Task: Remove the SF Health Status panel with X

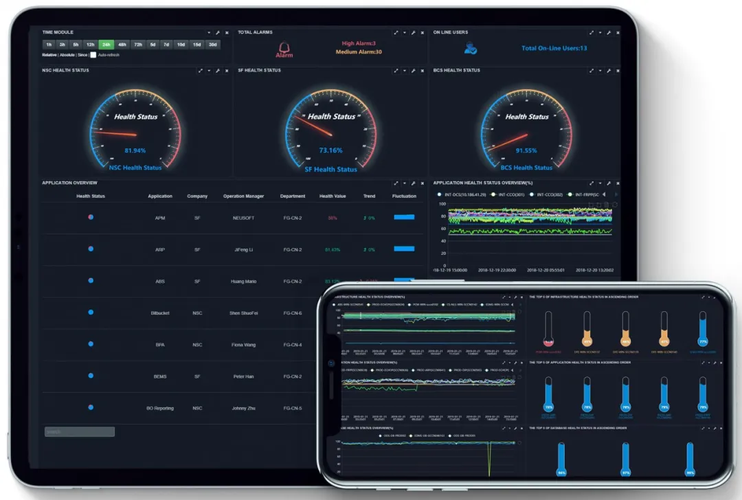Action: click(x=422, y=70)
